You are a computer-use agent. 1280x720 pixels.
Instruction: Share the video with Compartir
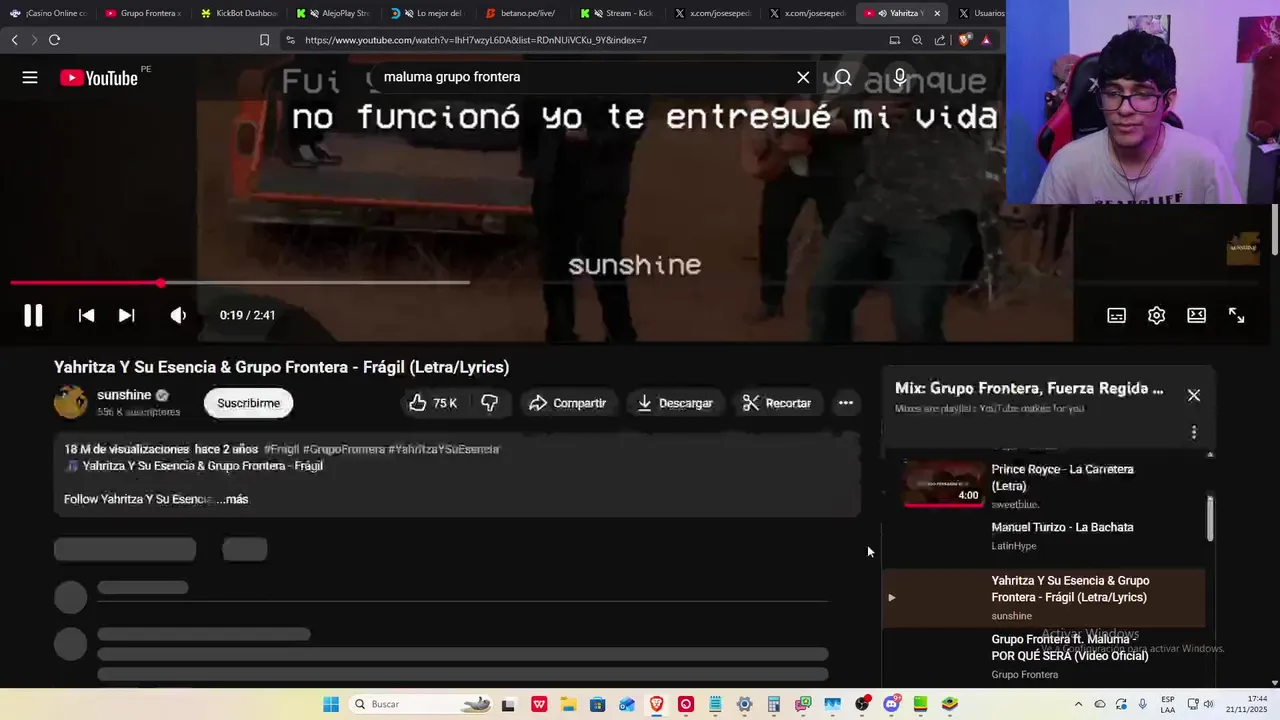click(567, 403)
